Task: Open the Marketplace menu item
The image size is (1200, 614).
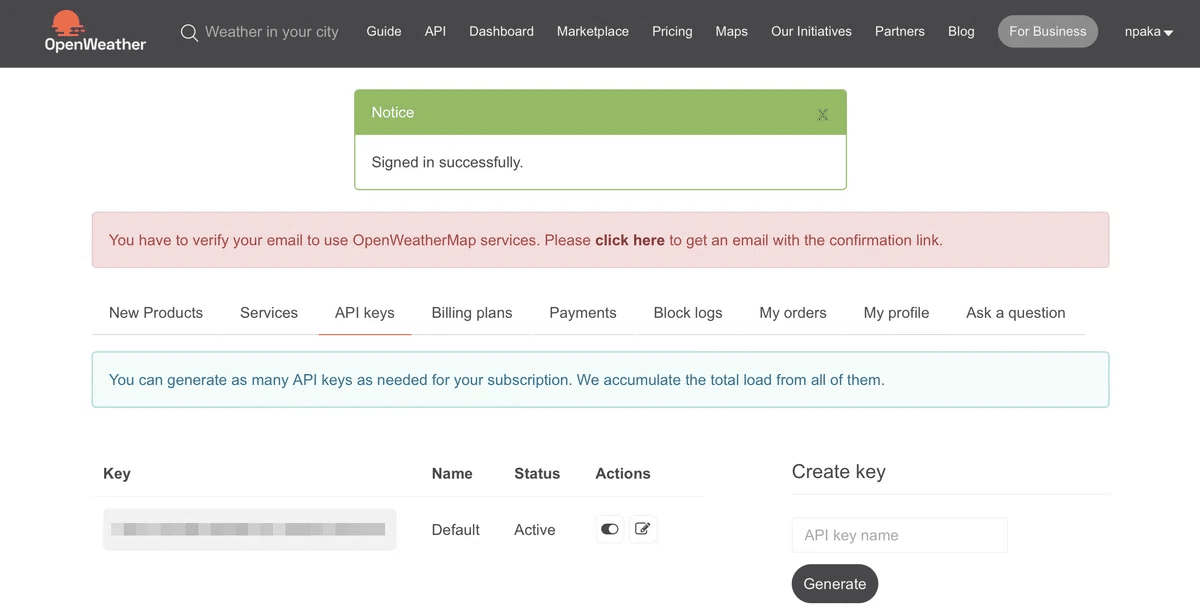Action: coord(593,32)
